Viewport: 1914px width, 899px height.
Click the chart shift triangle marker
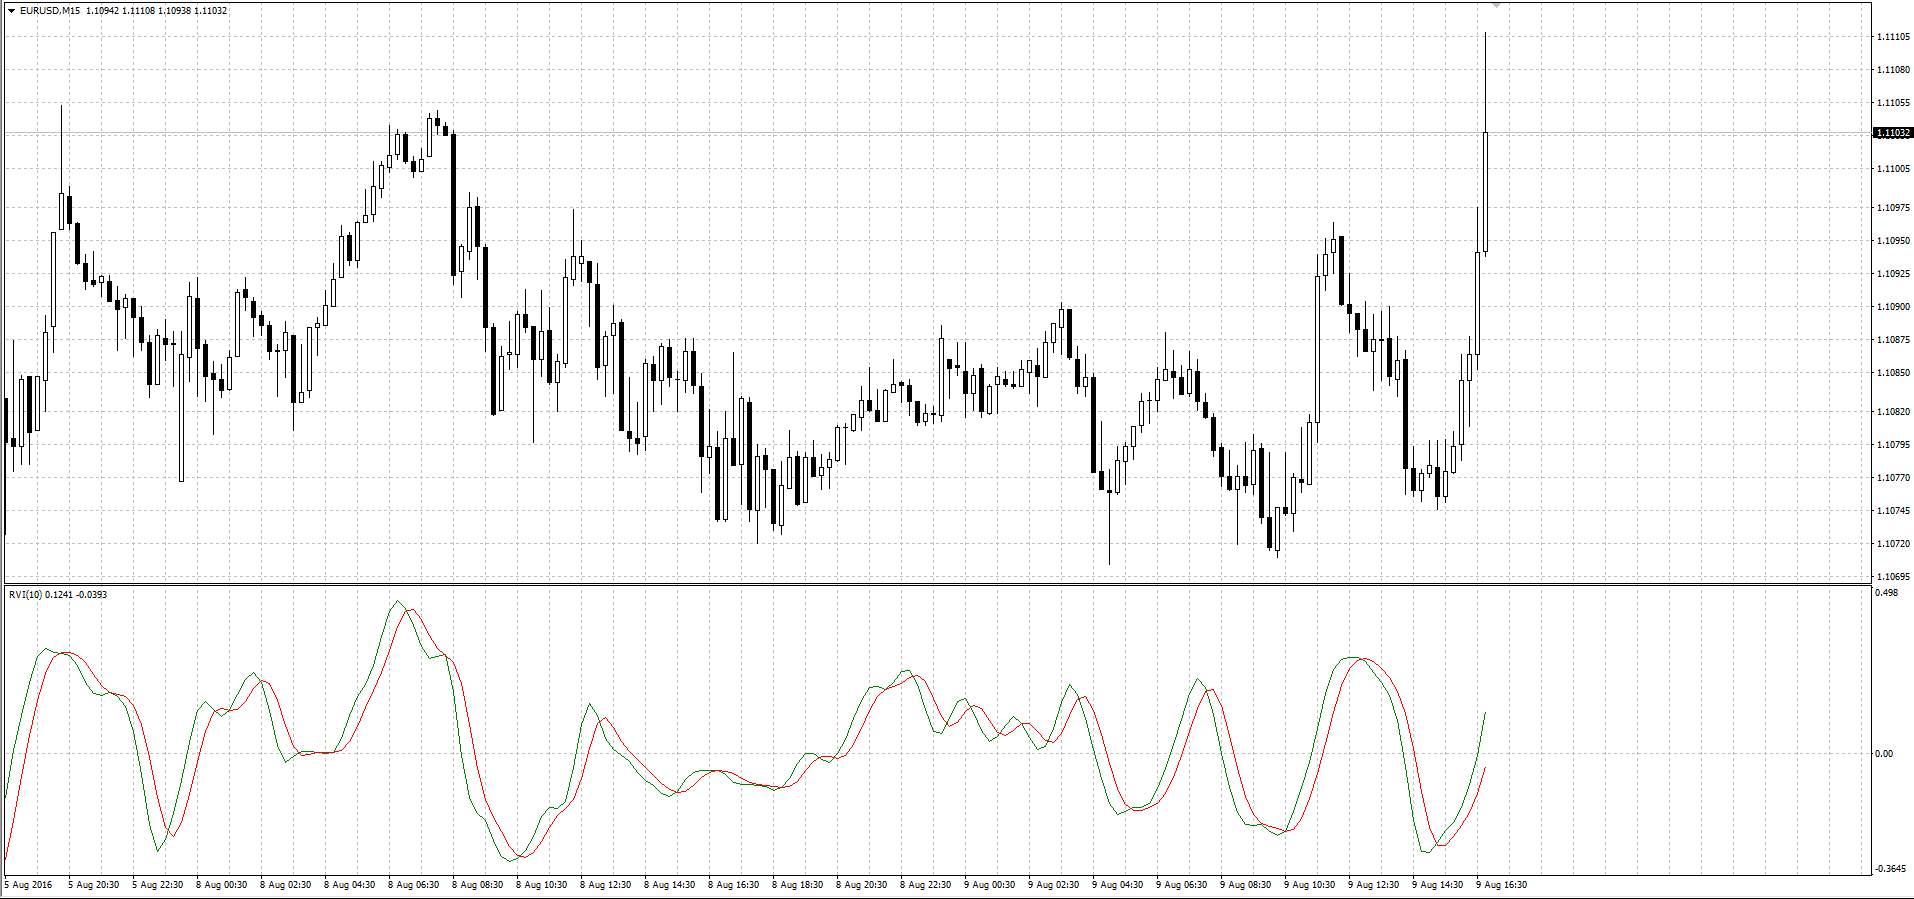[x=1497, y=6]
